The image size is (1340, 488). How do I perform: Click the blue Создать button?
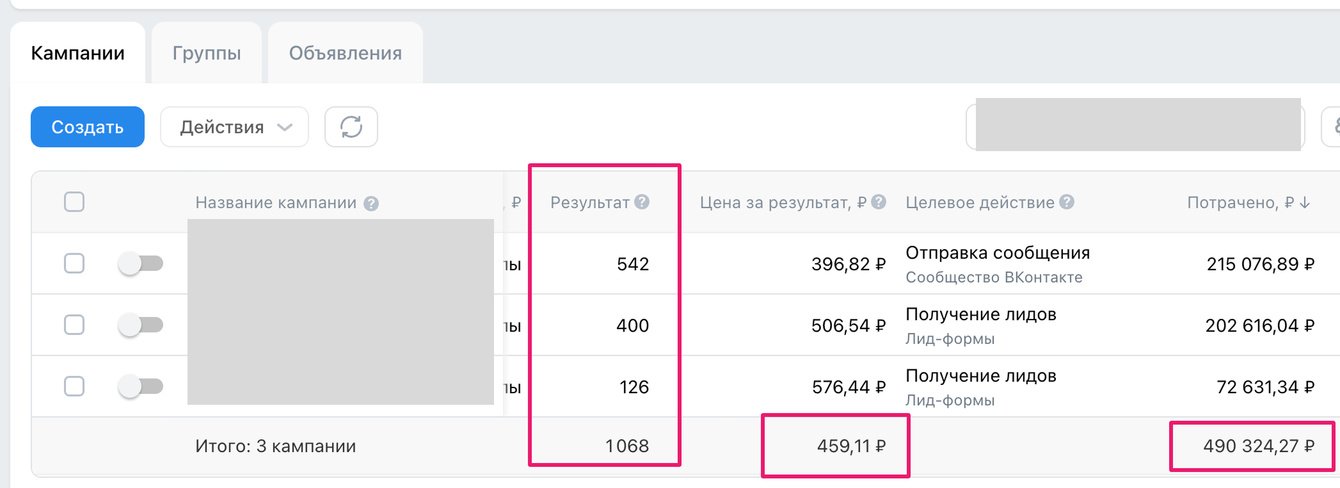point(88,127)
